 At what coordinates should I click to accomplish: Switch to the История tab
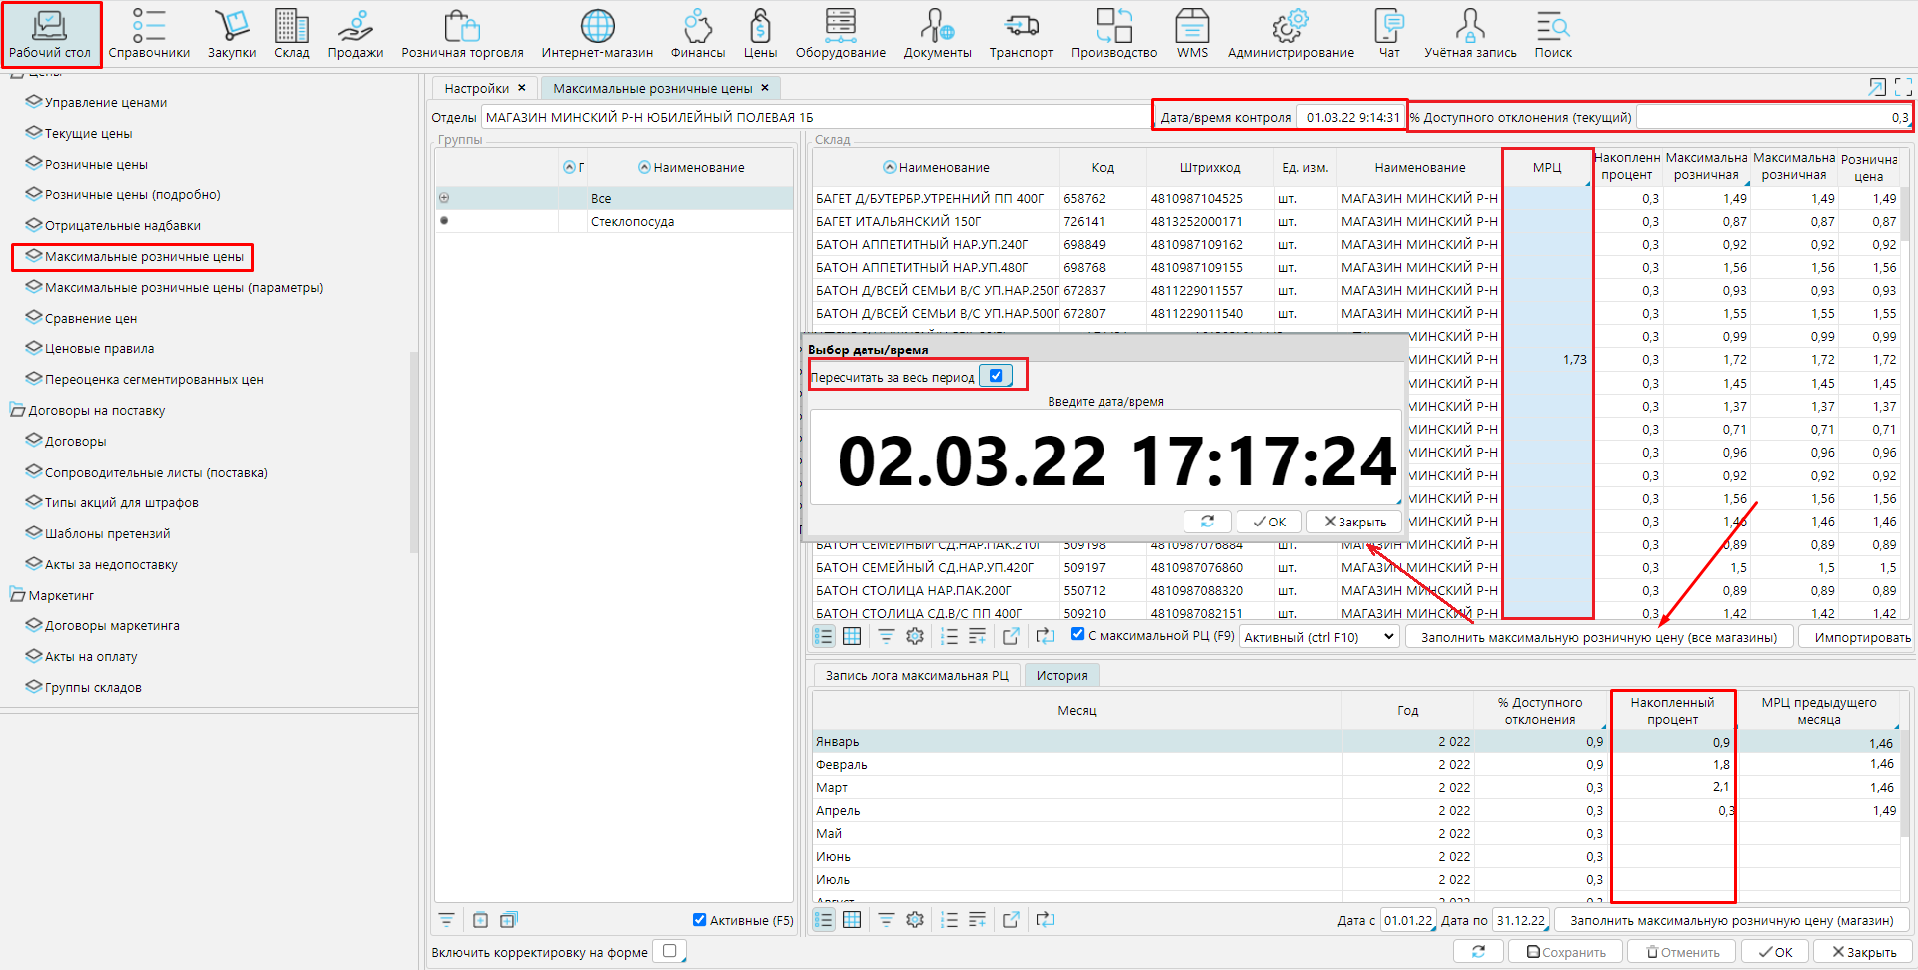[x=1061, y=675]
